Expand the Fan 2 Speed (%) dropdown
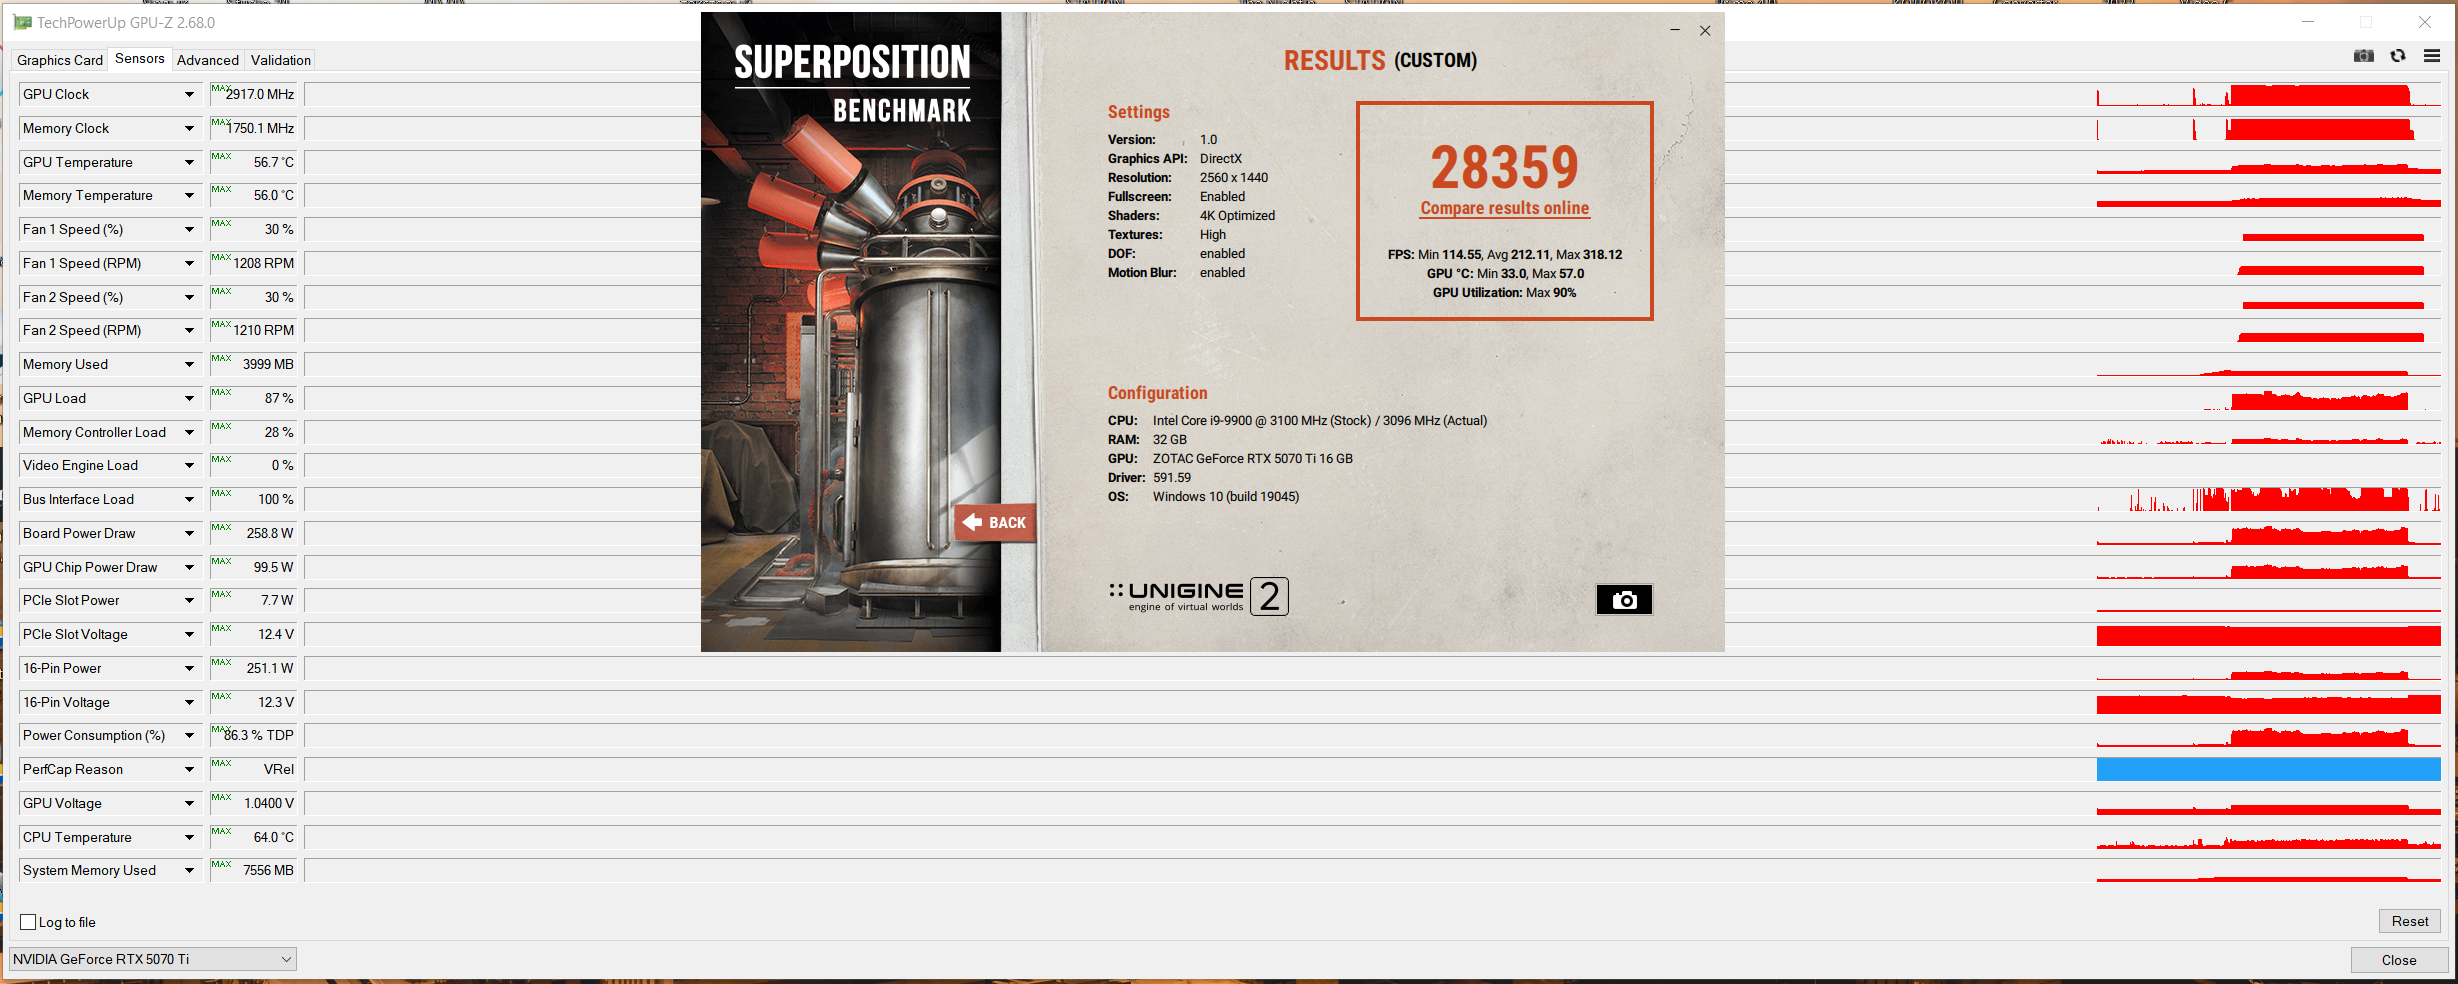The height and width of the screenshot is (984, 2458). pyautogui.click(x=189, y=297)
